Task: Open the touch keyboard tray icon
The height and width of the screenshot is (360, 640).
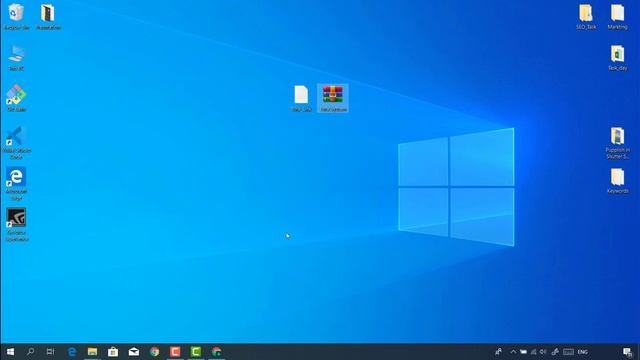Action: [x=569, y=352]
